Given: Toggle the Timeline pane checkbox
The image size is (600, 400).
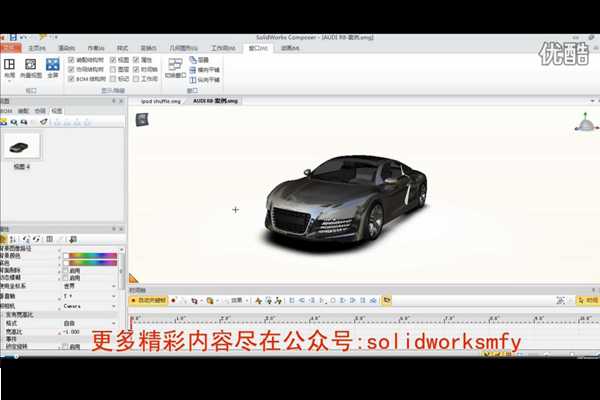Looking at the screenshot, I should pyautogui.click(x=136, y=70).
